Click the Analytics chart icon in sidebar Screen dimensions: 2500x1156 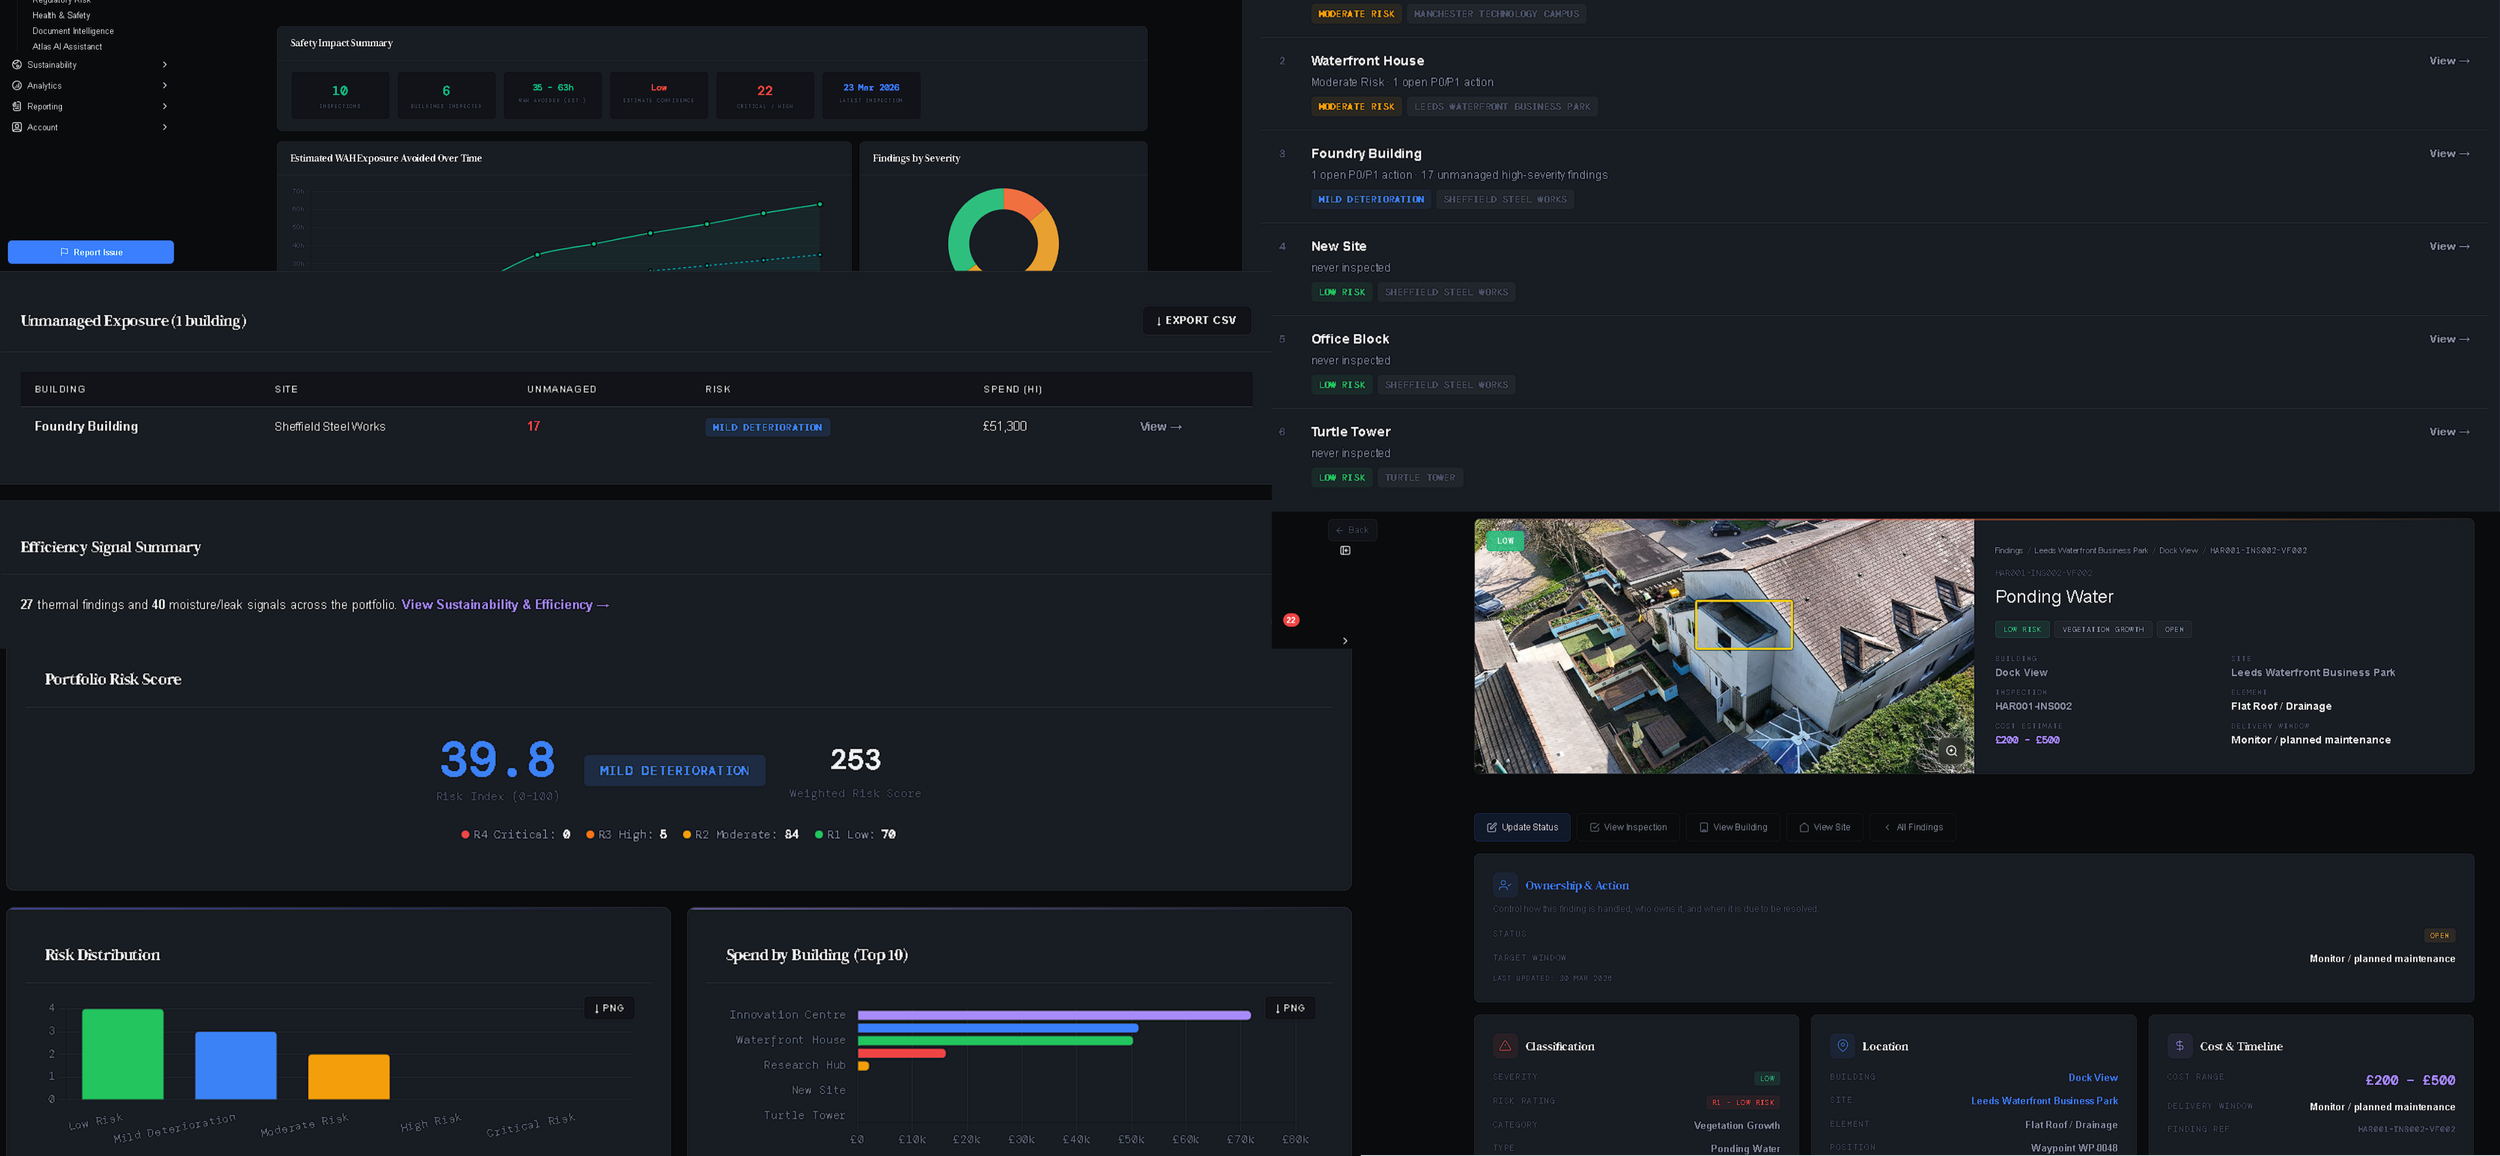(x=17, y=86)
